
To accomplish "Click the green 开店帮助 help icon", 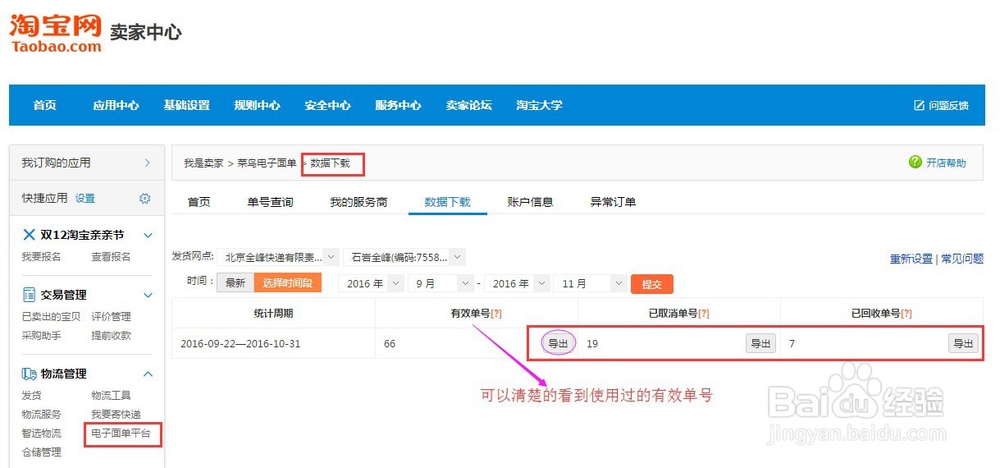I will [915, 162].
